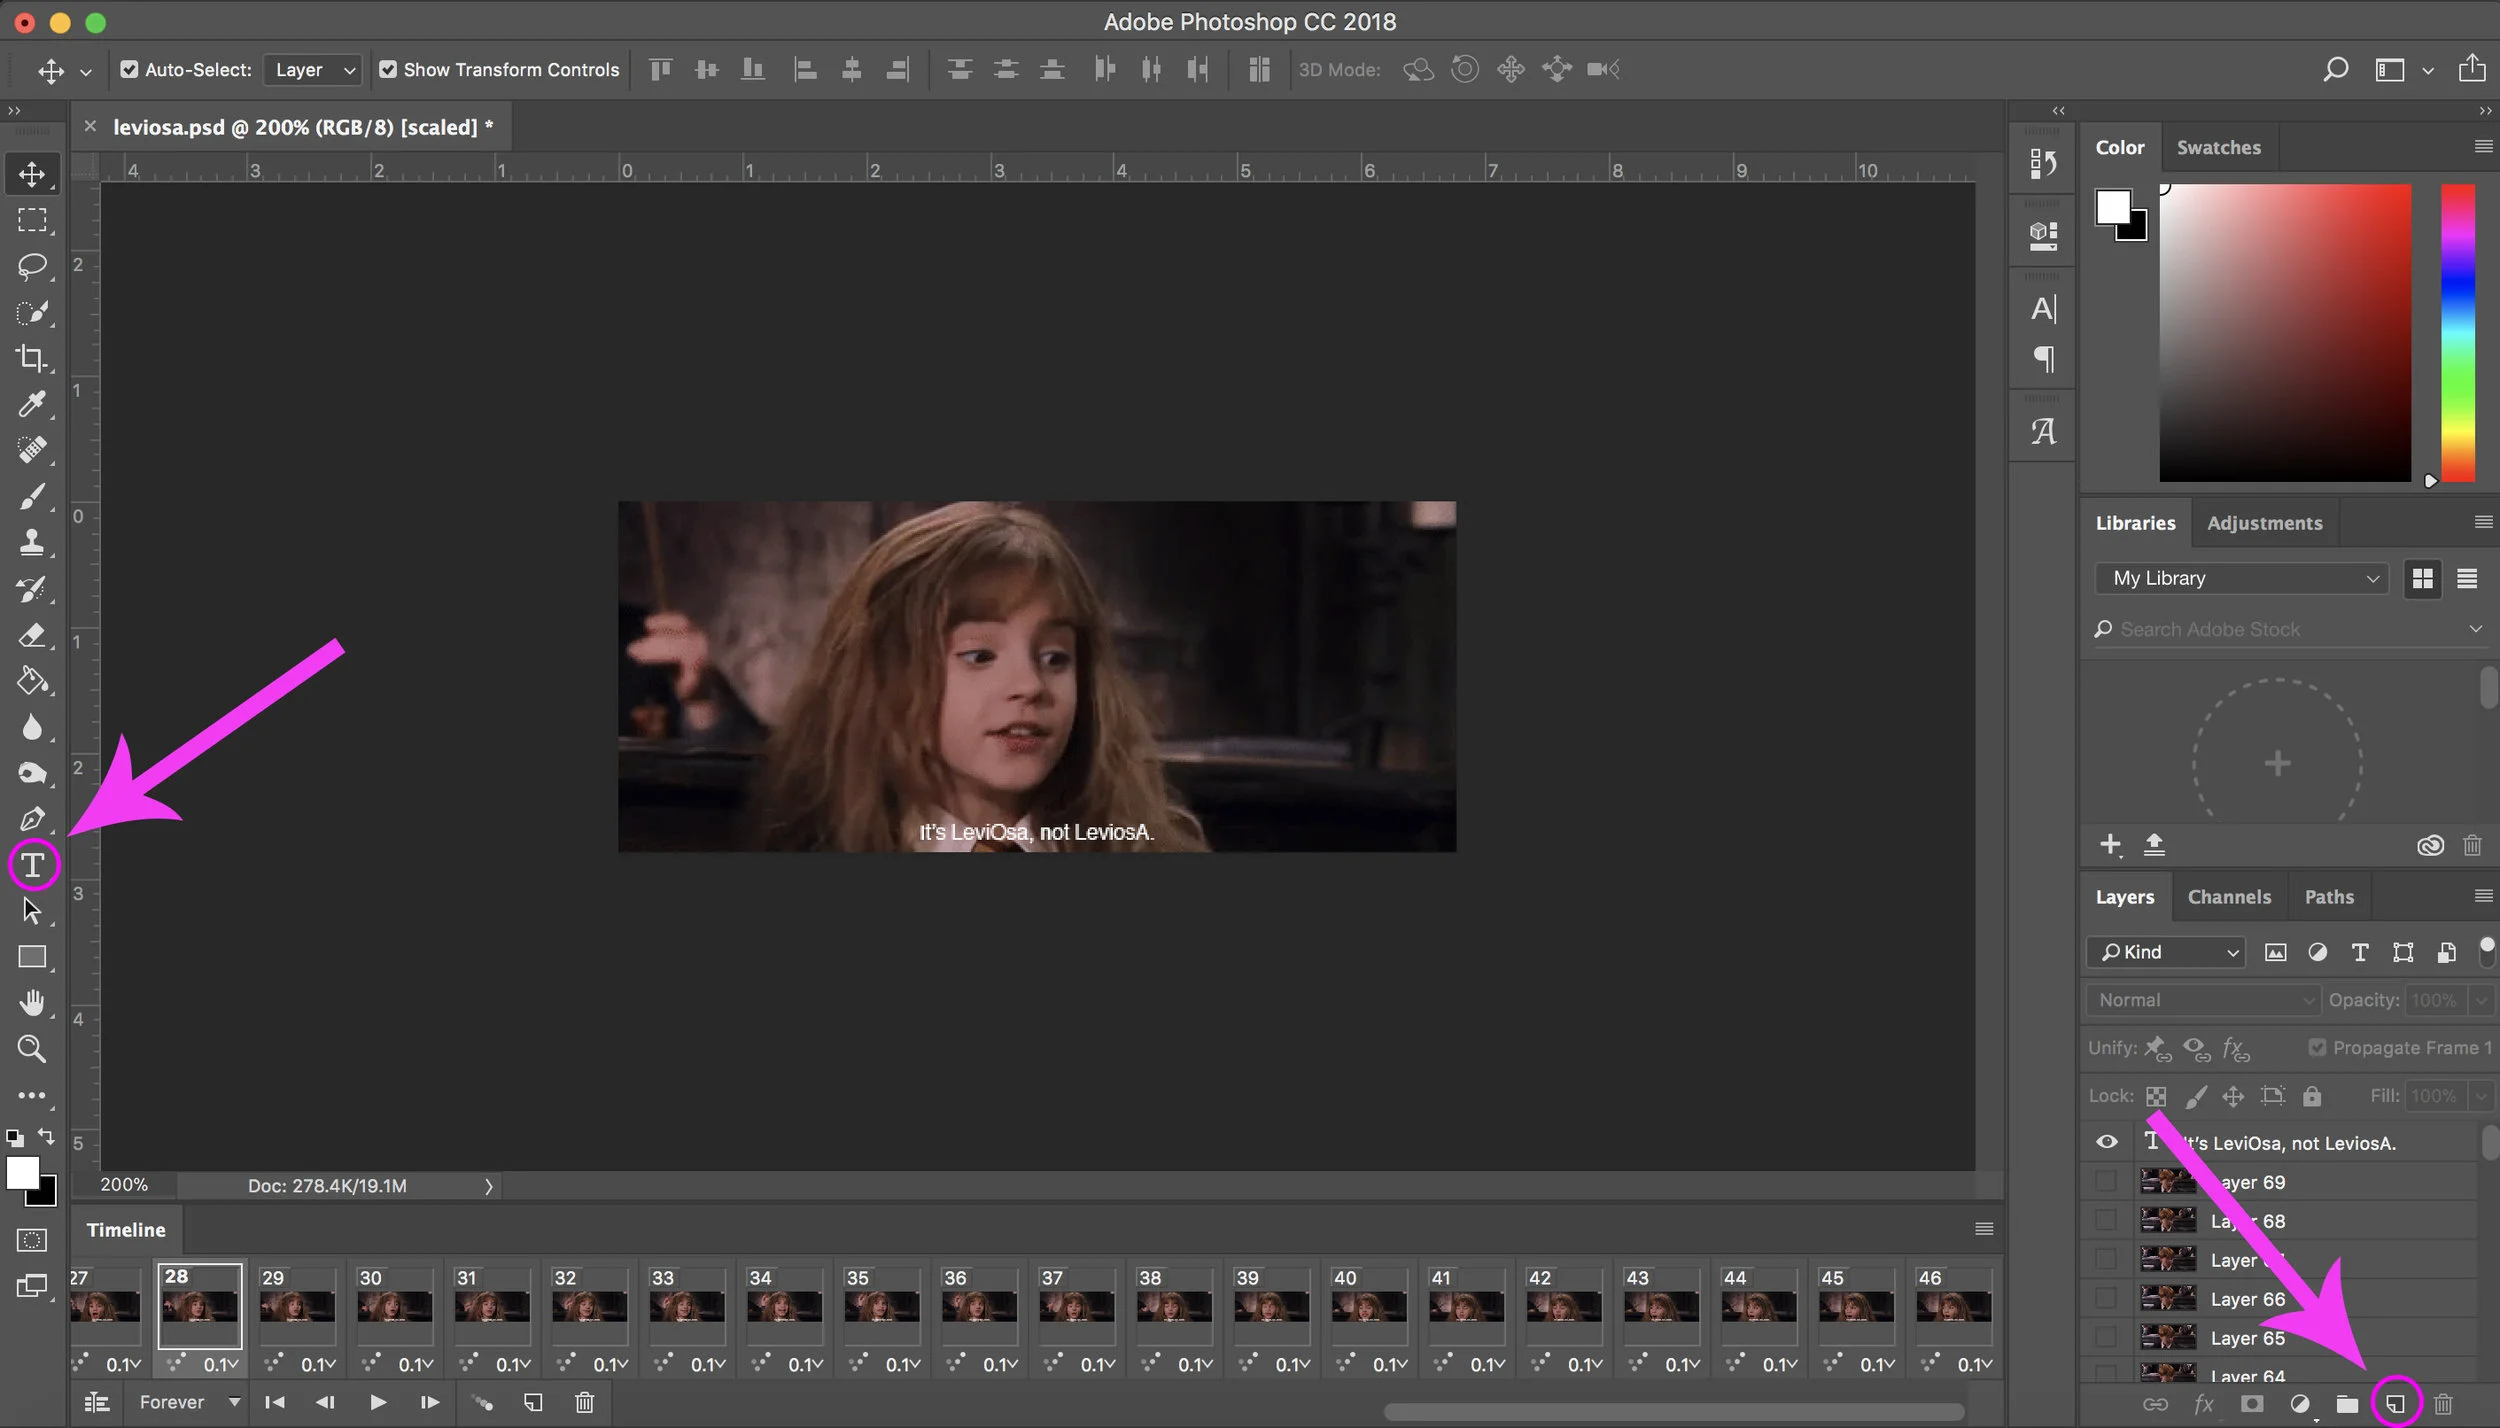Viewport: 2500px width, 1428px height.
Task: Select the Lasso tool
Action: (x=32, y=266)
